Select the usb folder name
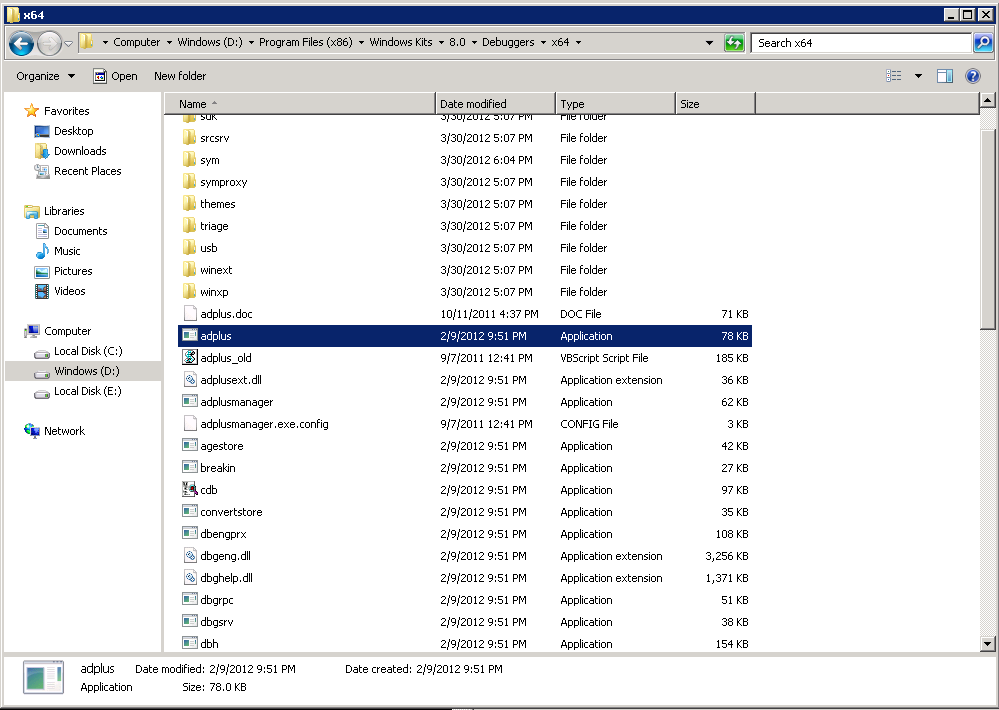 (x=209, y=248)
